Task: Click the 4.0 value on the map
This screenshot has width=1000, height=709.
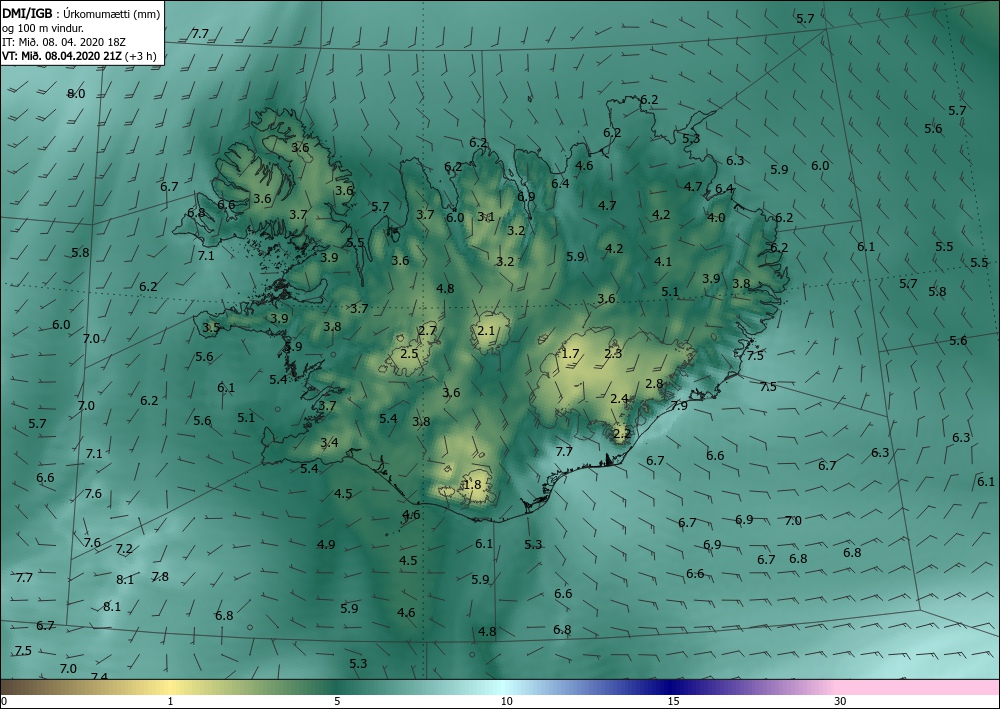Action: 716,217
